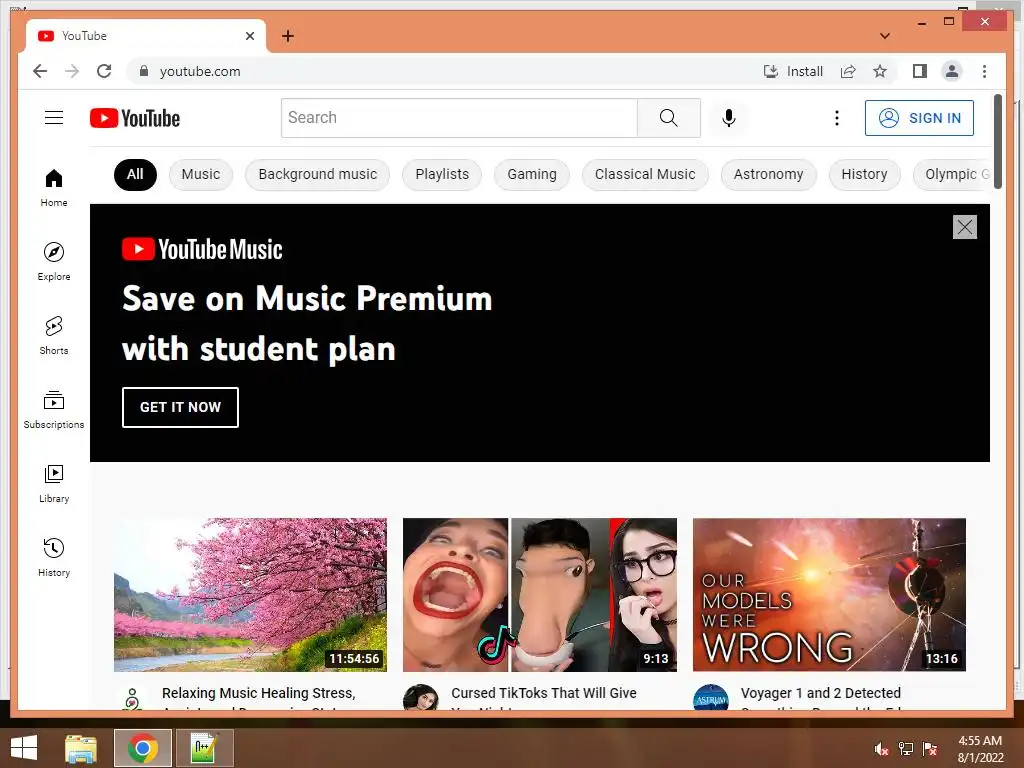Go back with browser back arrow
The width and height of the screenshot is (1024, 768).
(x=40, y=71)
